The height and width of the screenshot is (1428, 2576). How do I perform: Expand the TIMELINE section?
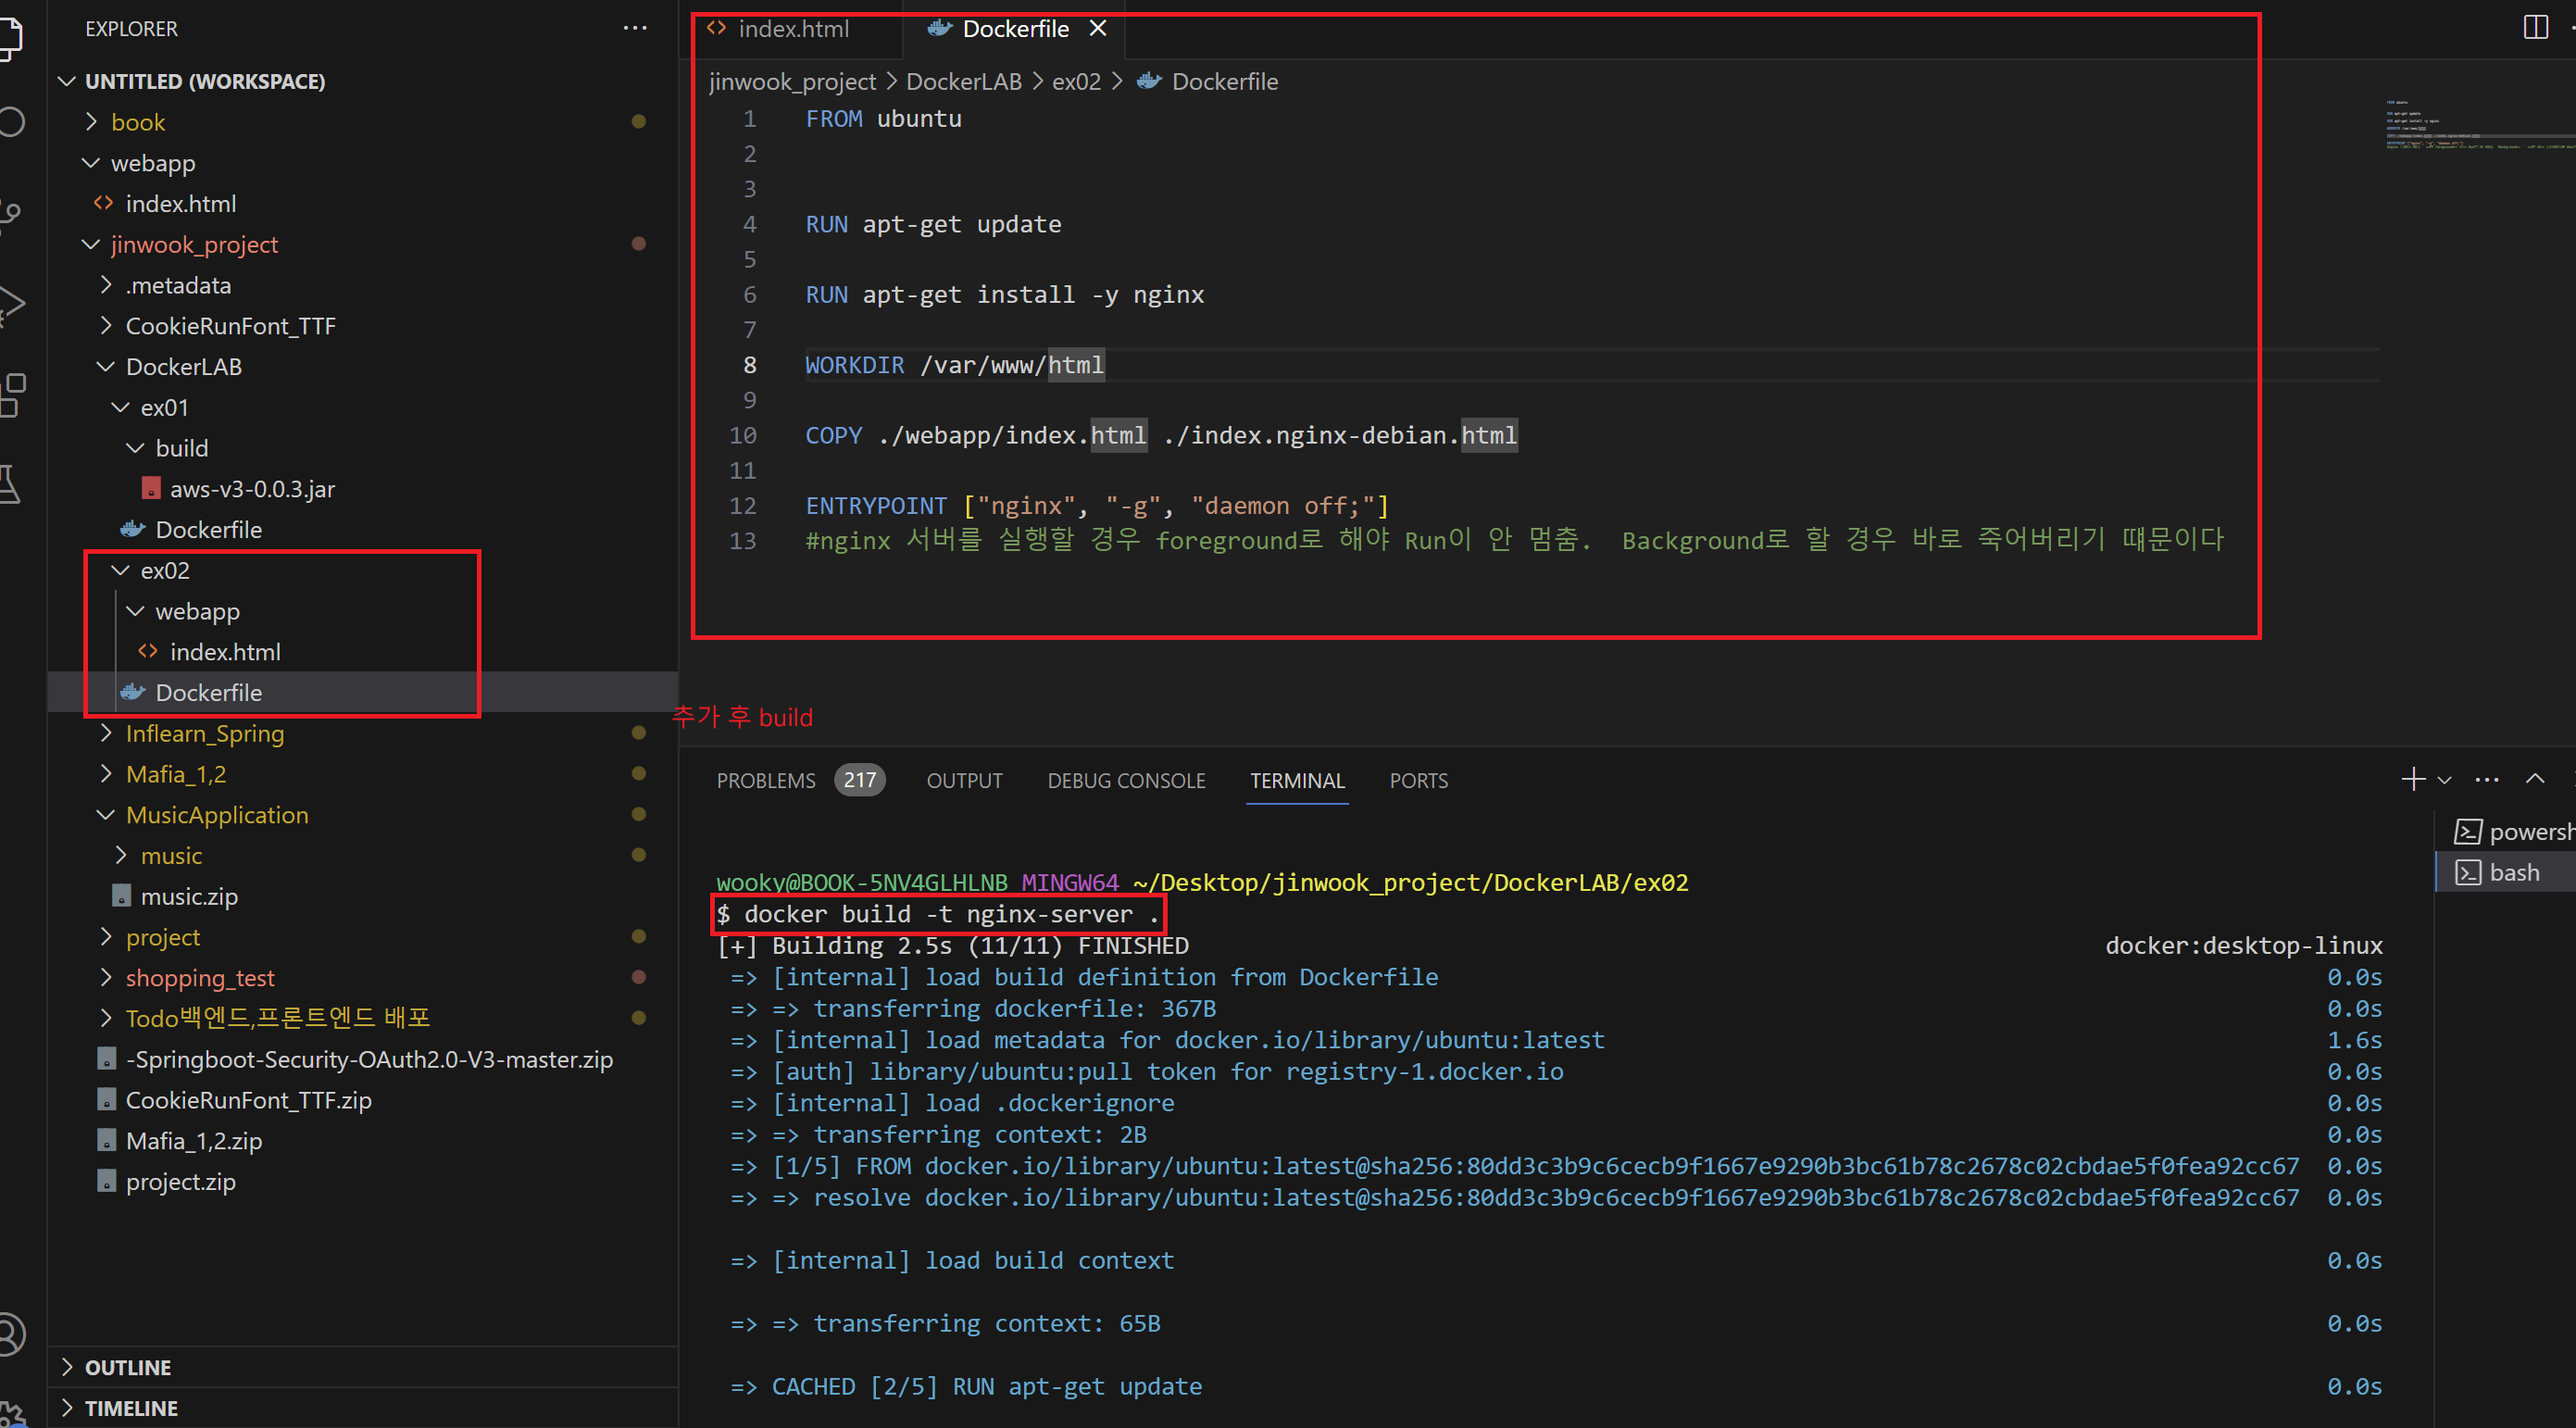coord(130,1408)
